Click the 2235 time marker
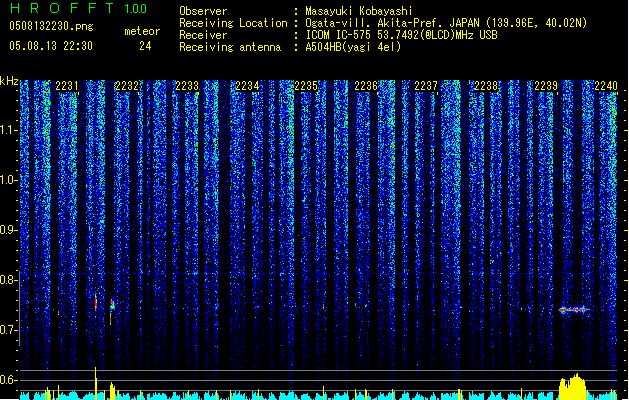Image resolution: width=629 pixels, height=400 pixels. tap(306, 86)
